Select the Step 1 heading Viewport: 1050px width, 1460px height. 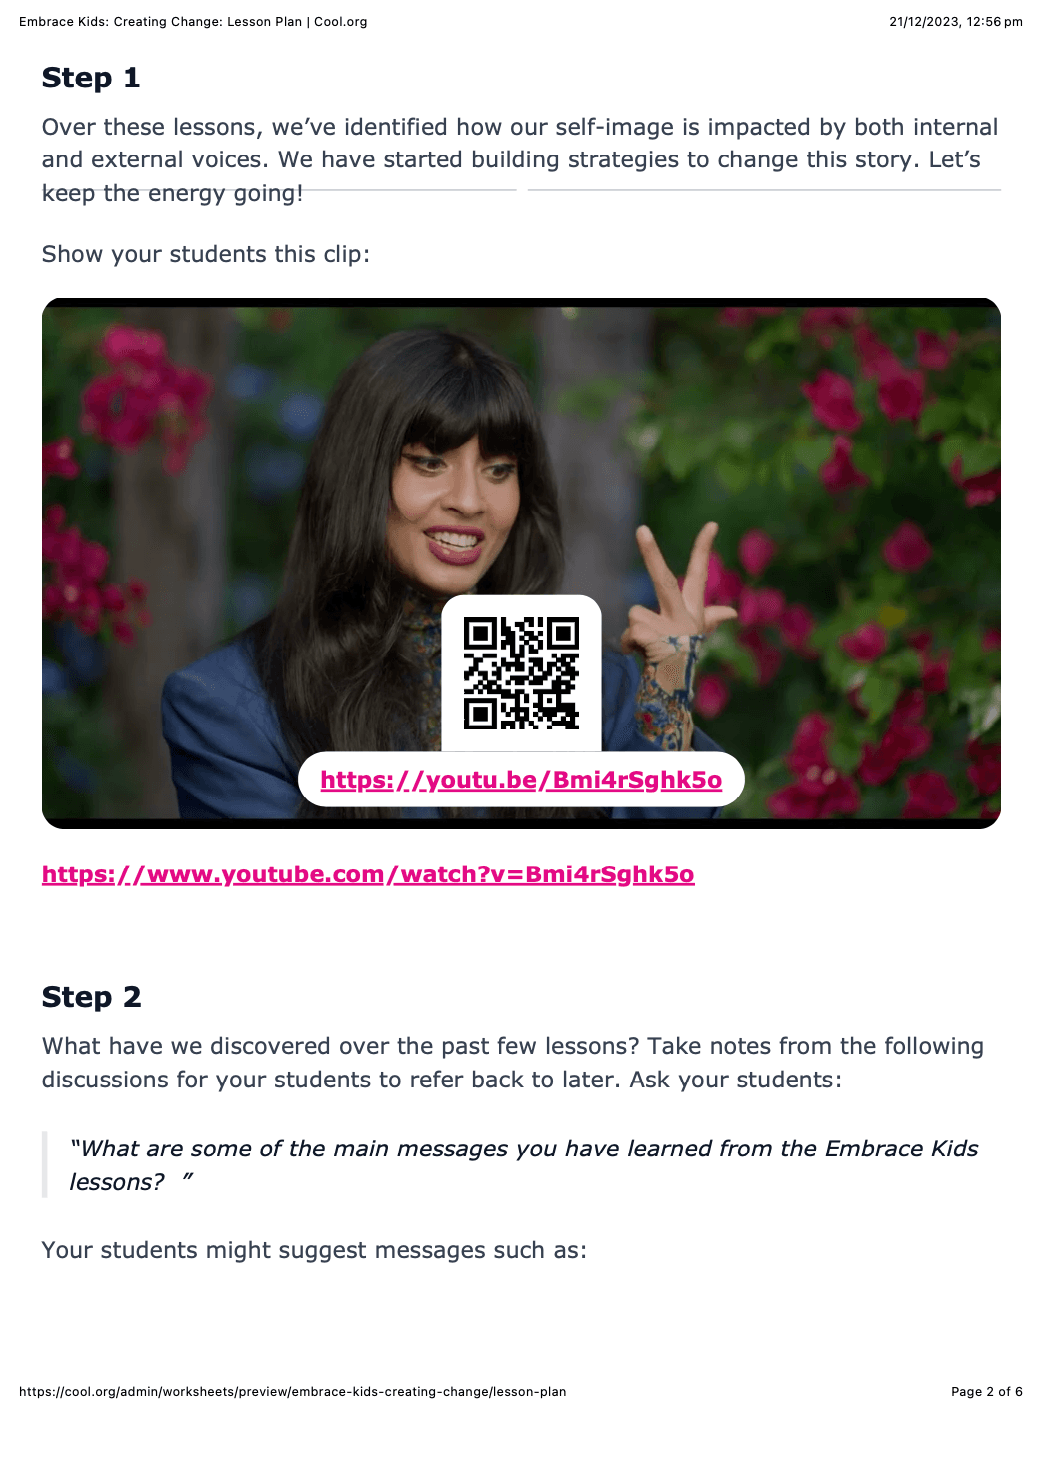(x=91, y=78)
